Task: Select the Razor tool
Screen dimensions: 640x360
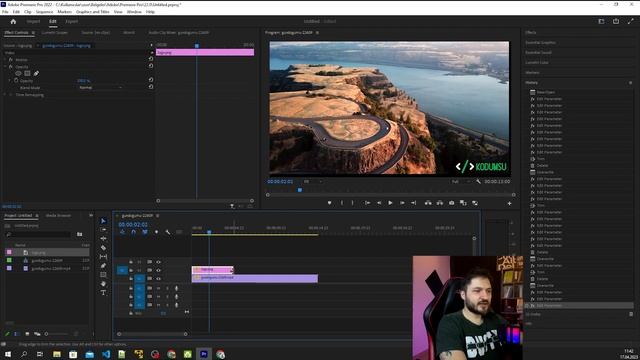Action: coord(103,248)
